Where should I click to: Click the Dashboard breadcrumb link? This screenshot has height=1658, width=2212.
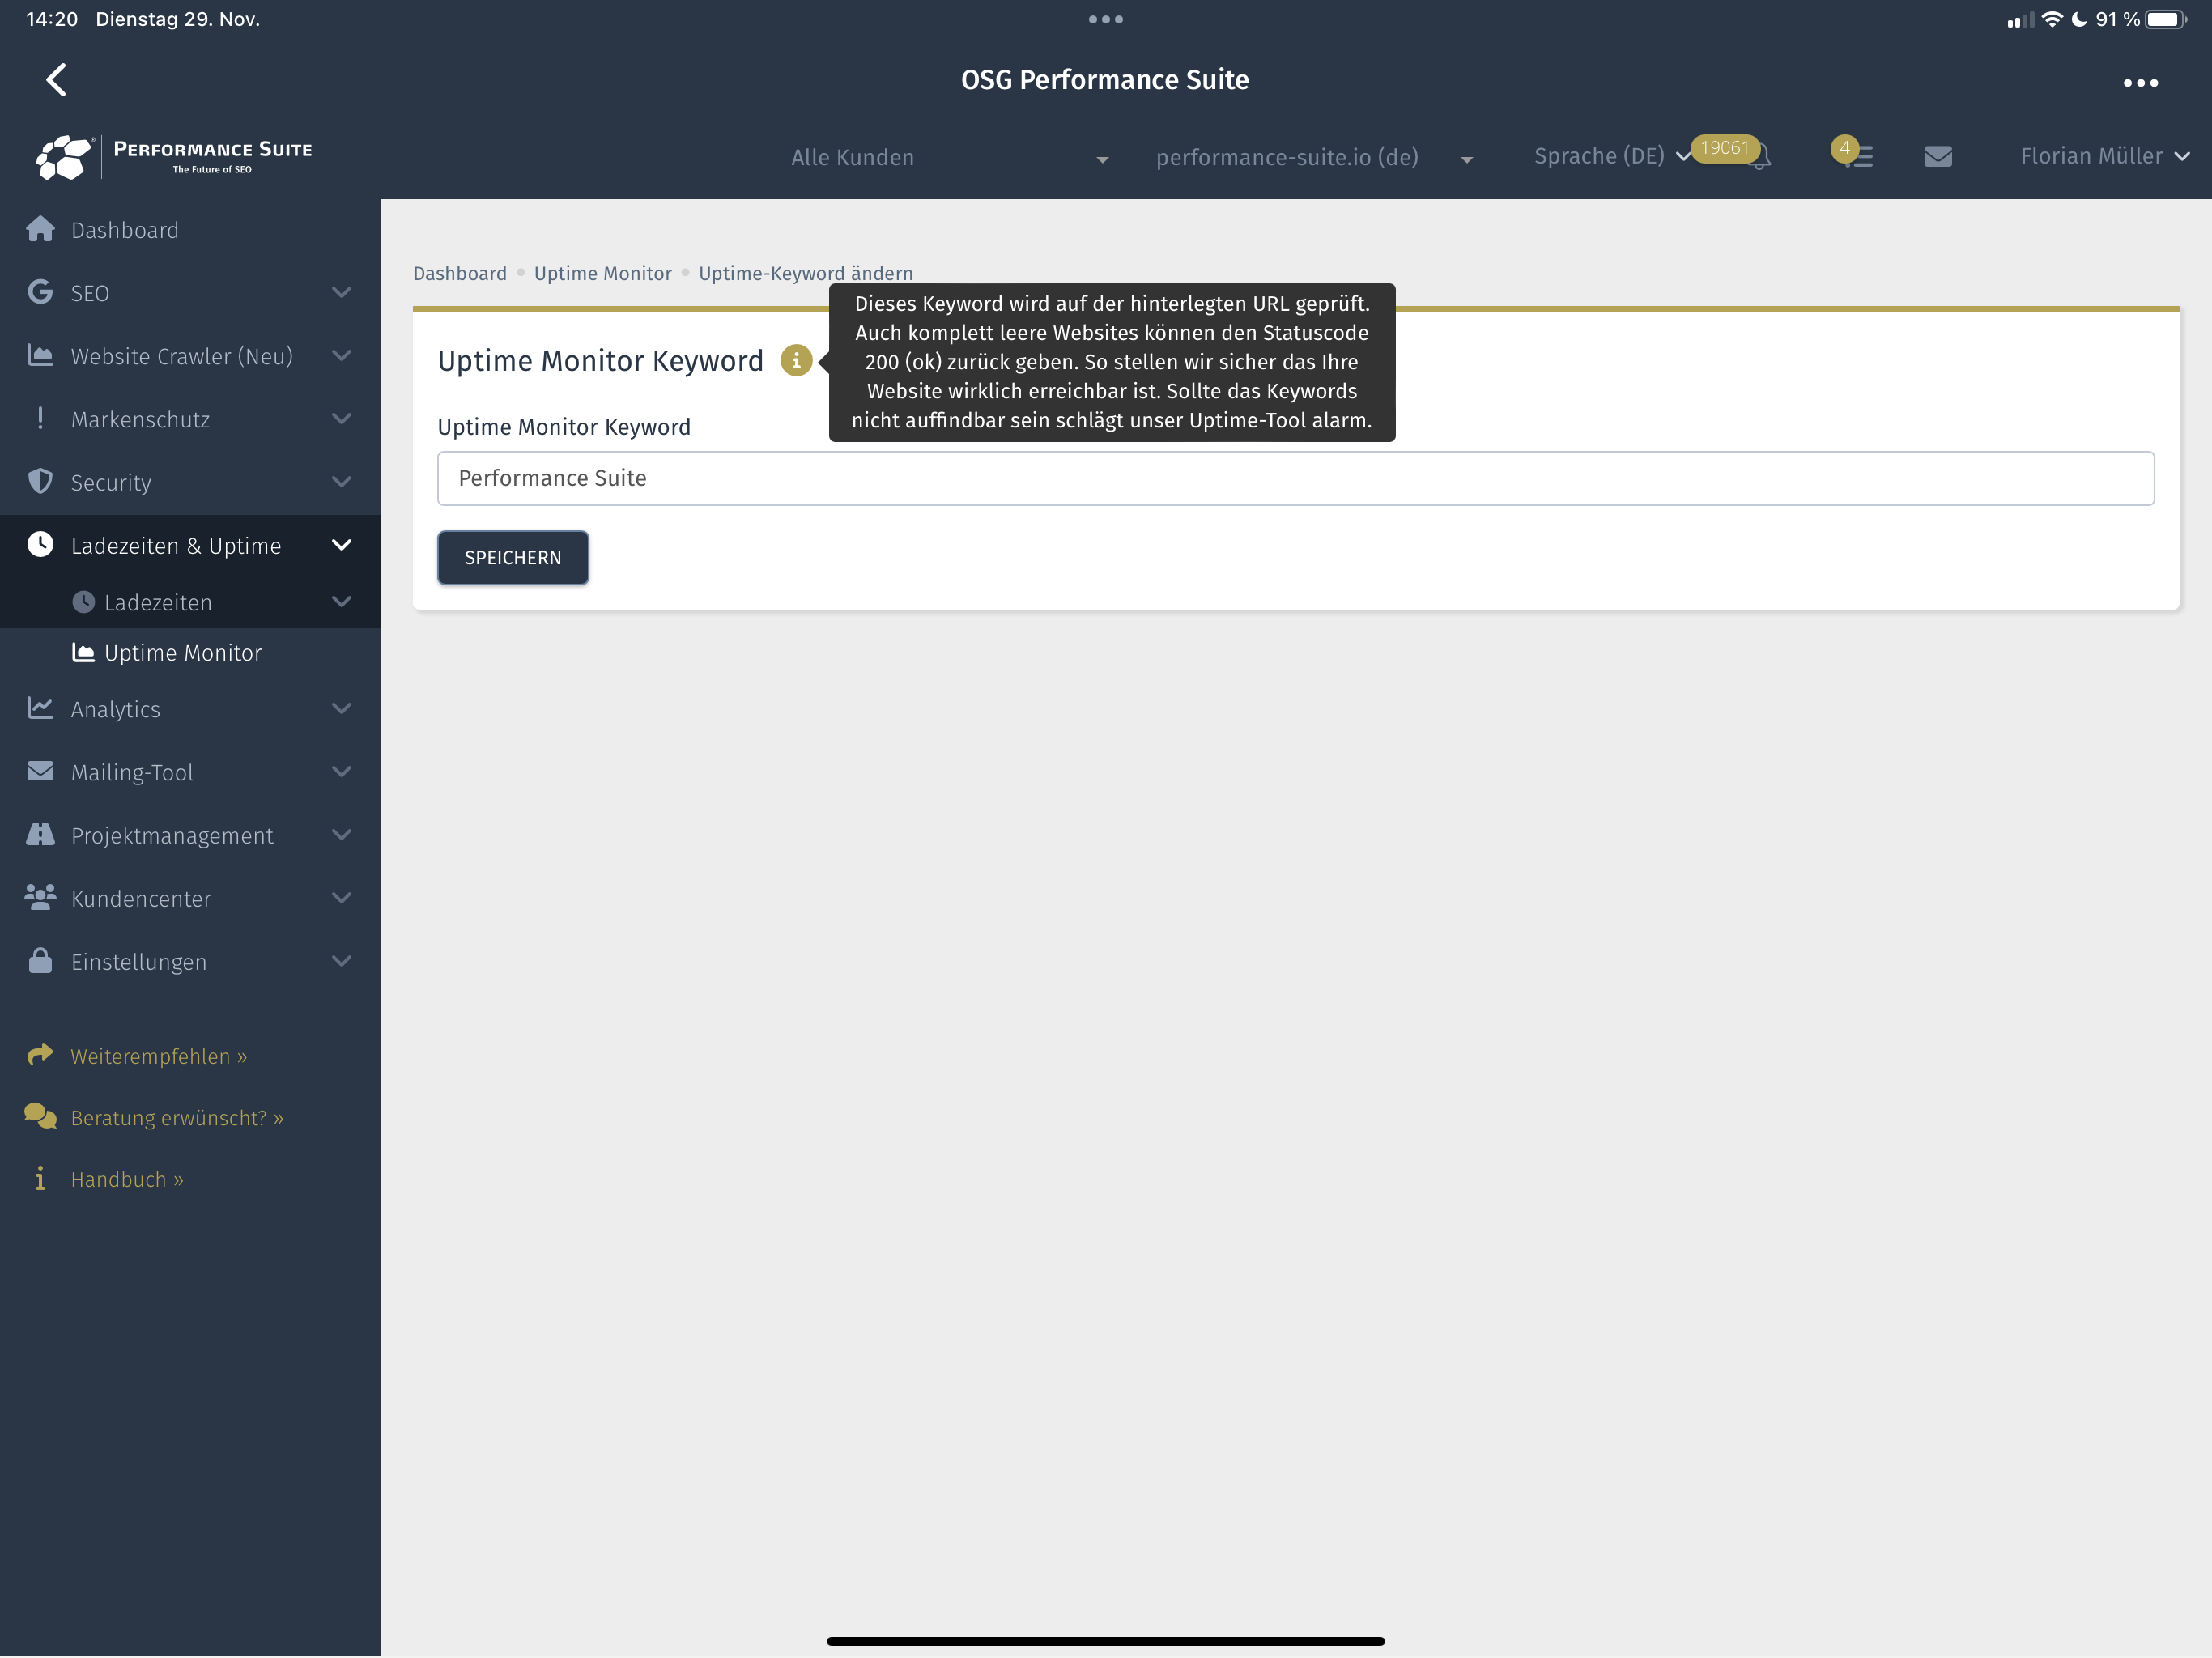point(460,273)
